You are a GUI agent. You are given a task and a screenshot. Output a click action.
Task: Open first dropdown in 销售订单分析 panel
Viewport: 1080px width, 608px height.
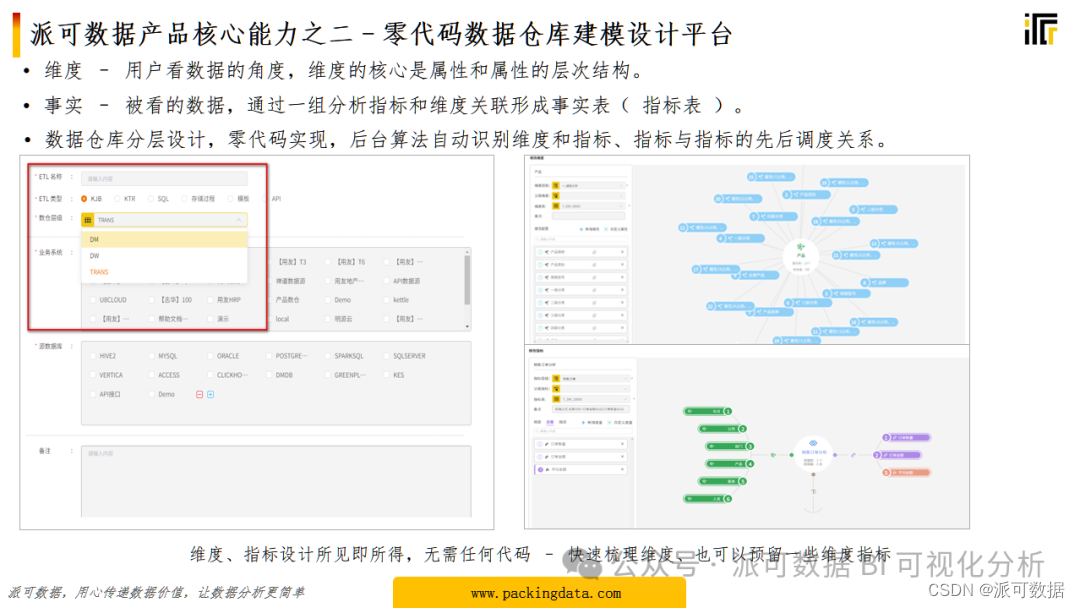point(591,378)
